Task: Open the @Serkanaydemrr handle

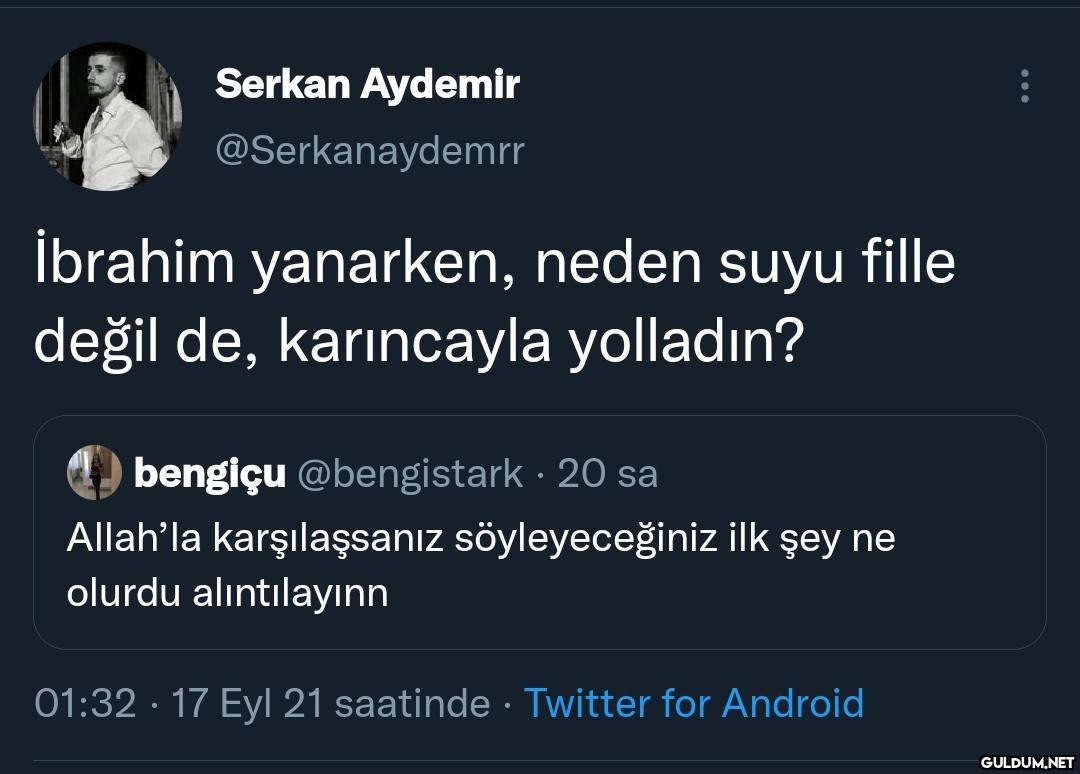Action: tap(369, 150)
